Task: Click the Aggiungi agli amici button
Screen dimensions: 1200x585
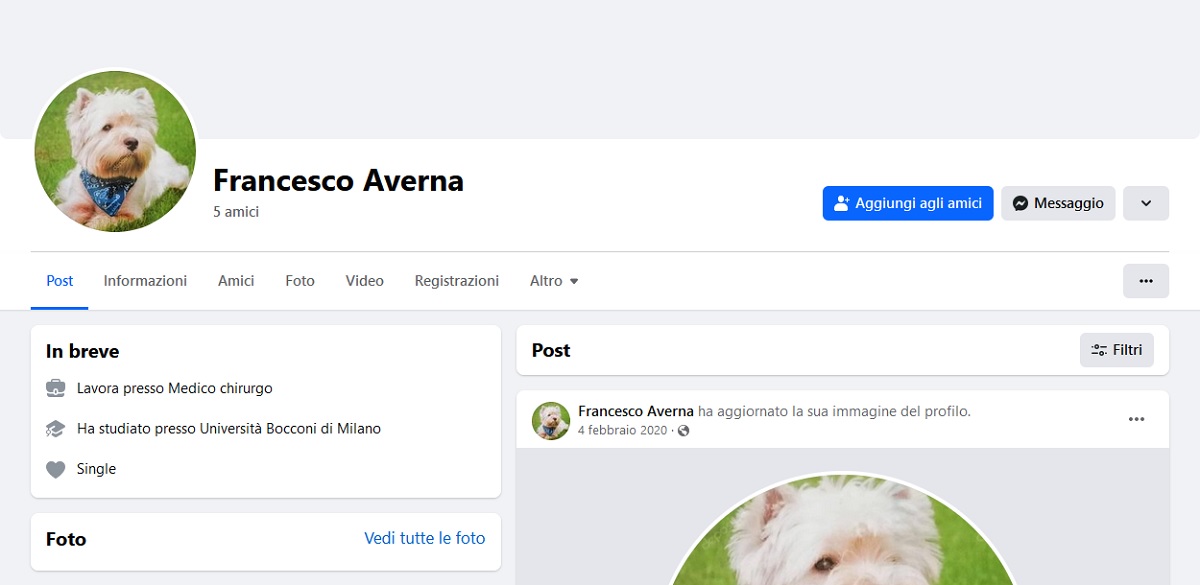Action: coord(907,203)
